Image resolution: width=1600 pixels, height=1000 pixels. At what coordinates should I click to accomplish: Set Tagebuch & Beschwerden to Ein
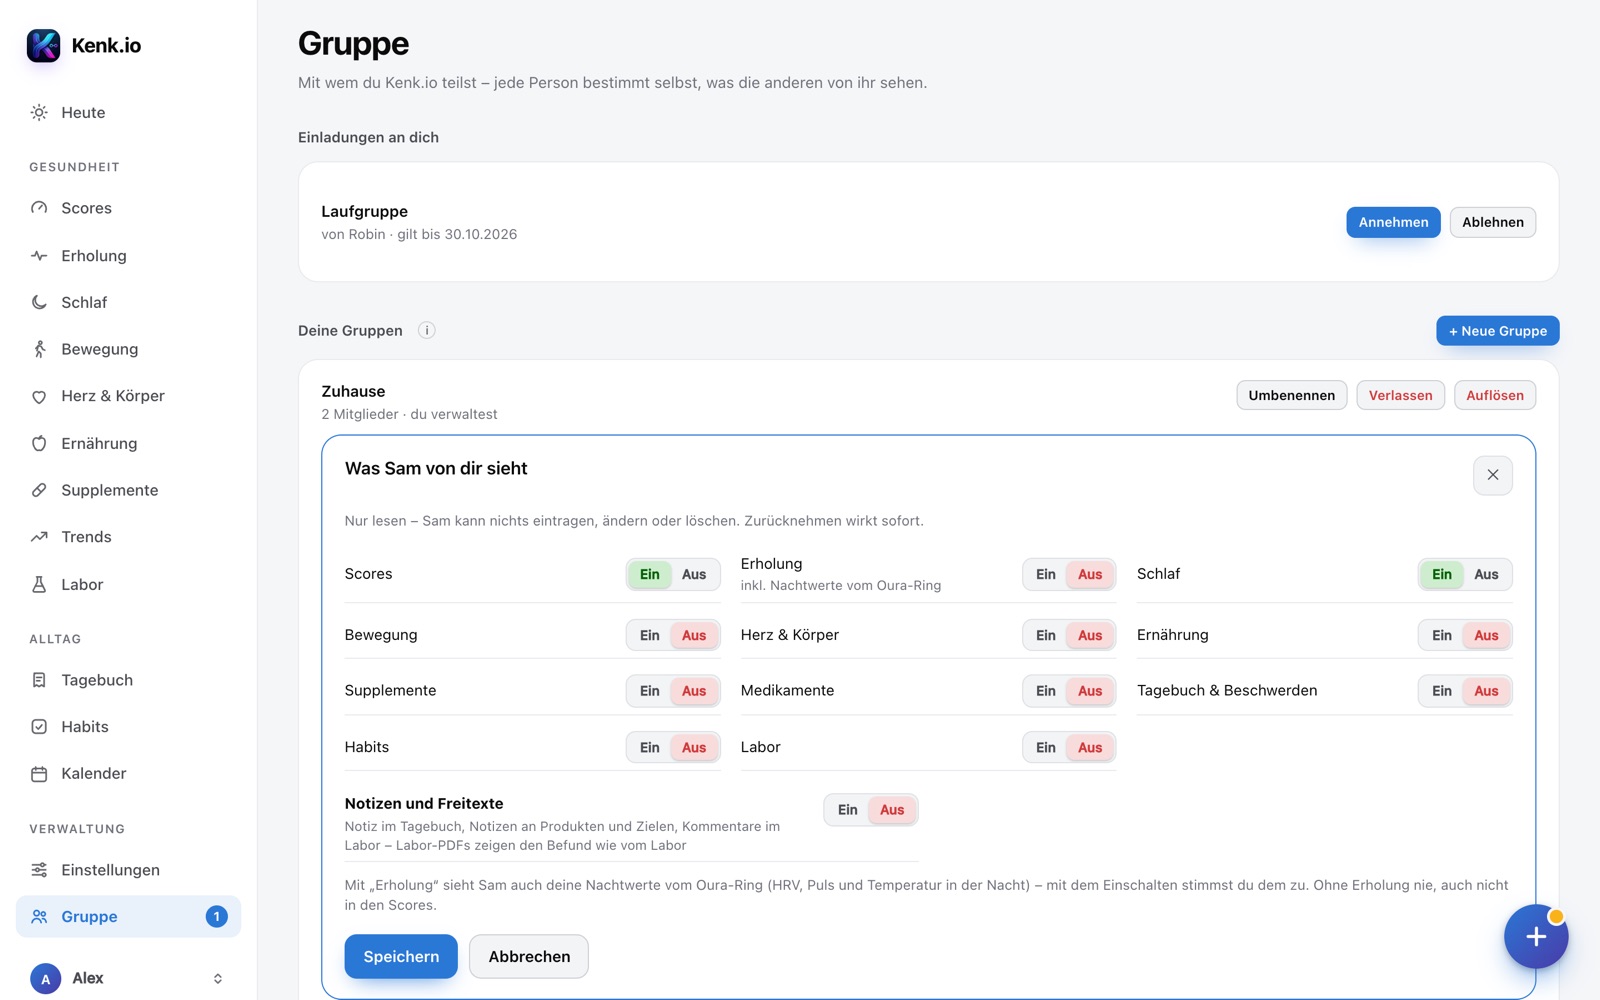point(1442,691)
